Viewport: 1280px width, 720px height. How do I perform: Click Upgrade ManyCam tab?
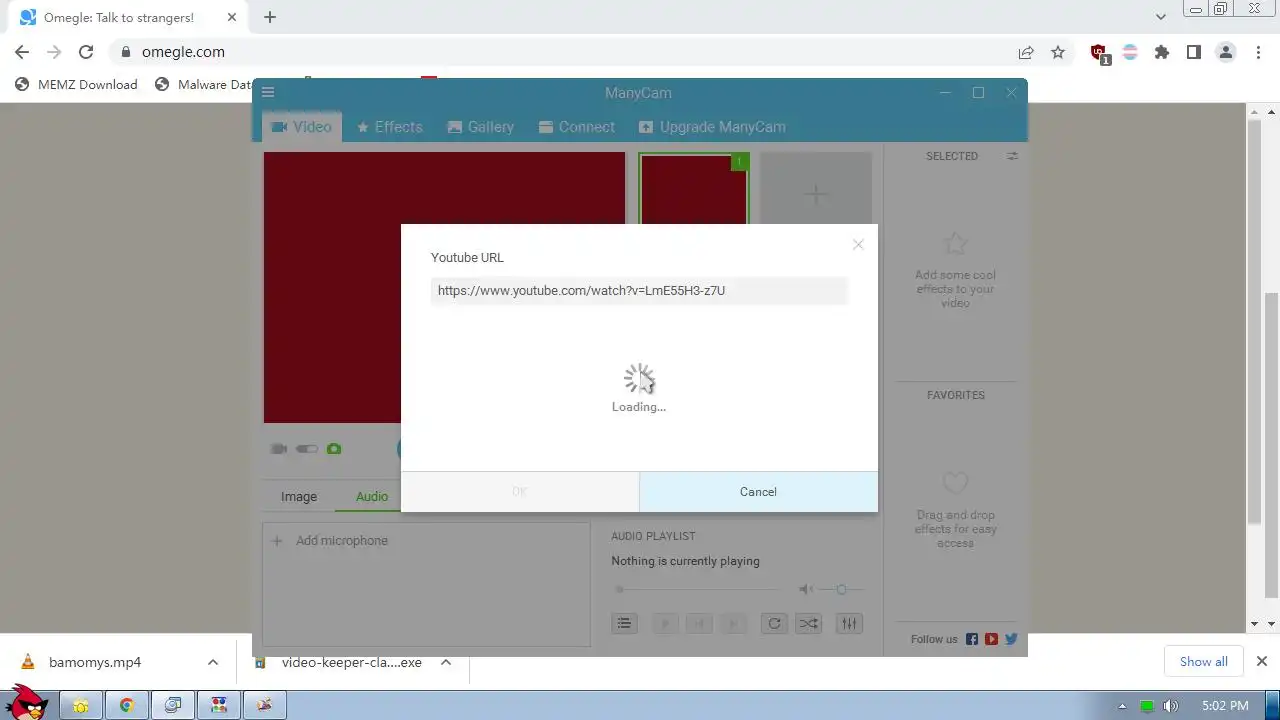712,127
